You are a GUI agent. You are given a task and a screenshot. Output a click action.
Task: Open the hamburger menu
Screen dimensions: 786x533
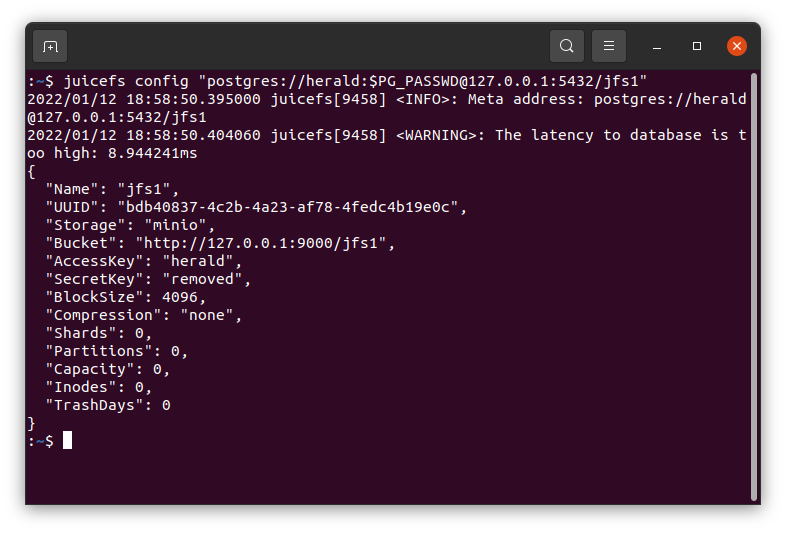click(x=609, y=46)
